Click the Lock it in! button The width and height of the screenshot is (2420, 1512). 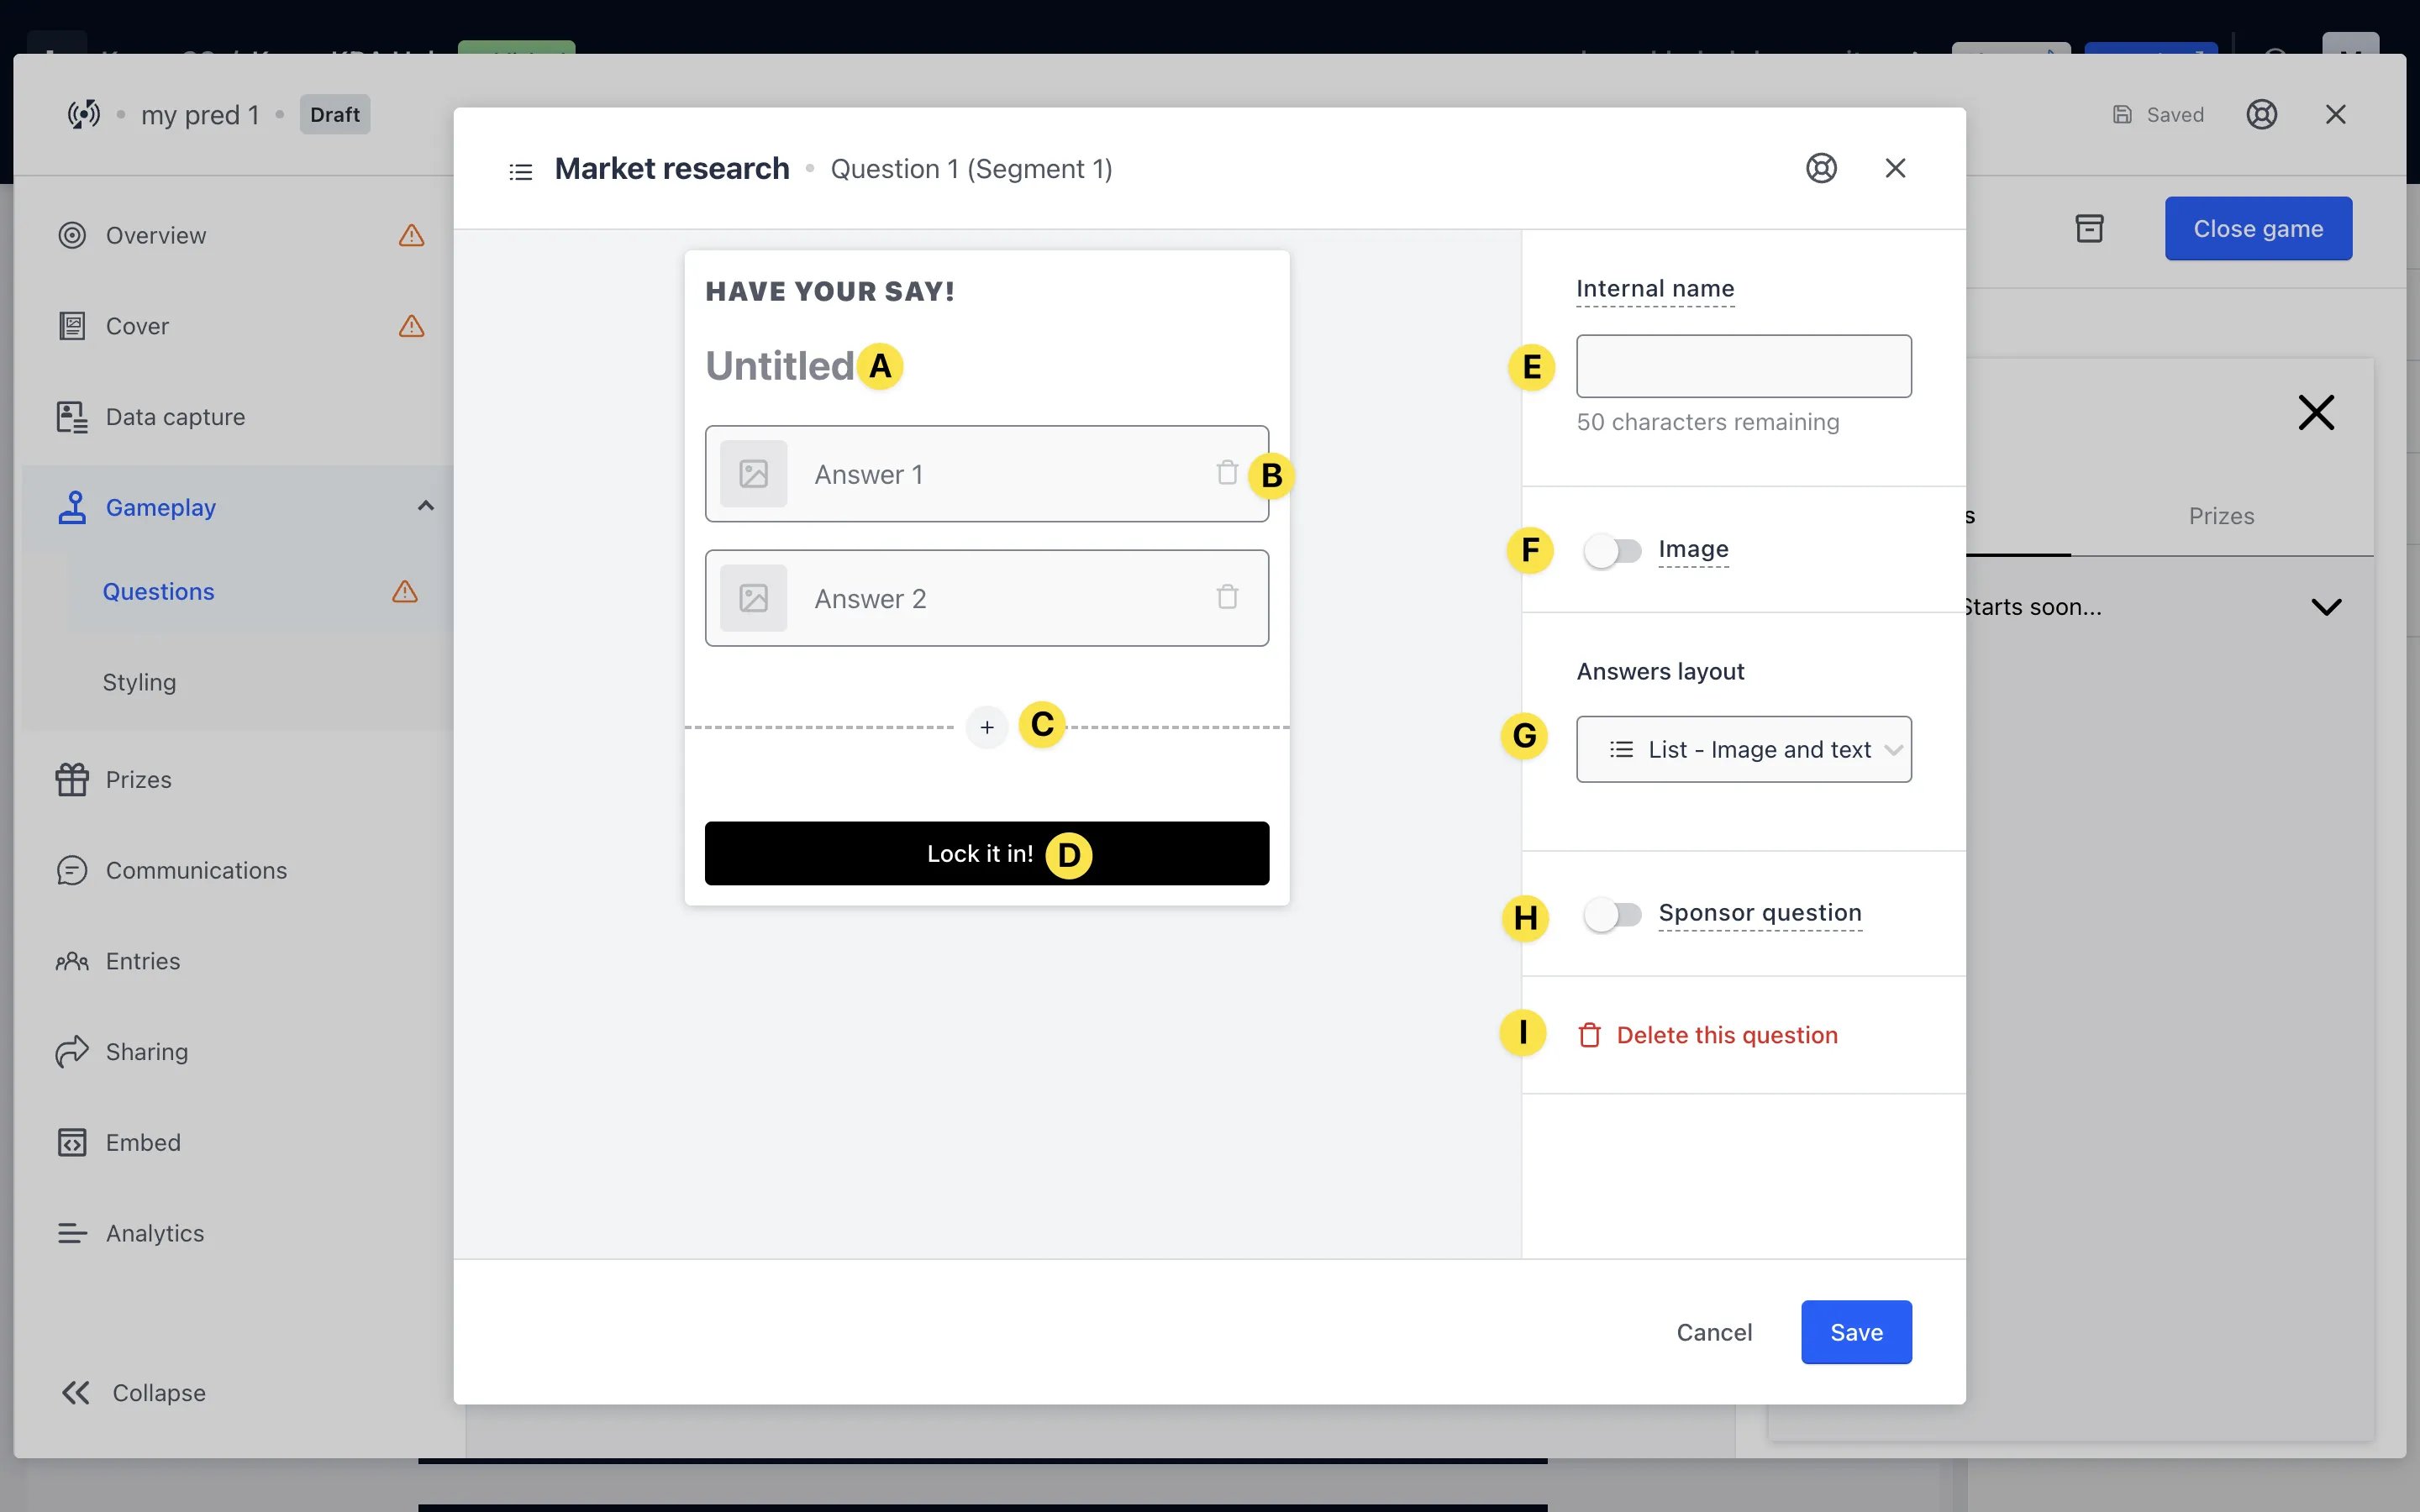[986, 853]
